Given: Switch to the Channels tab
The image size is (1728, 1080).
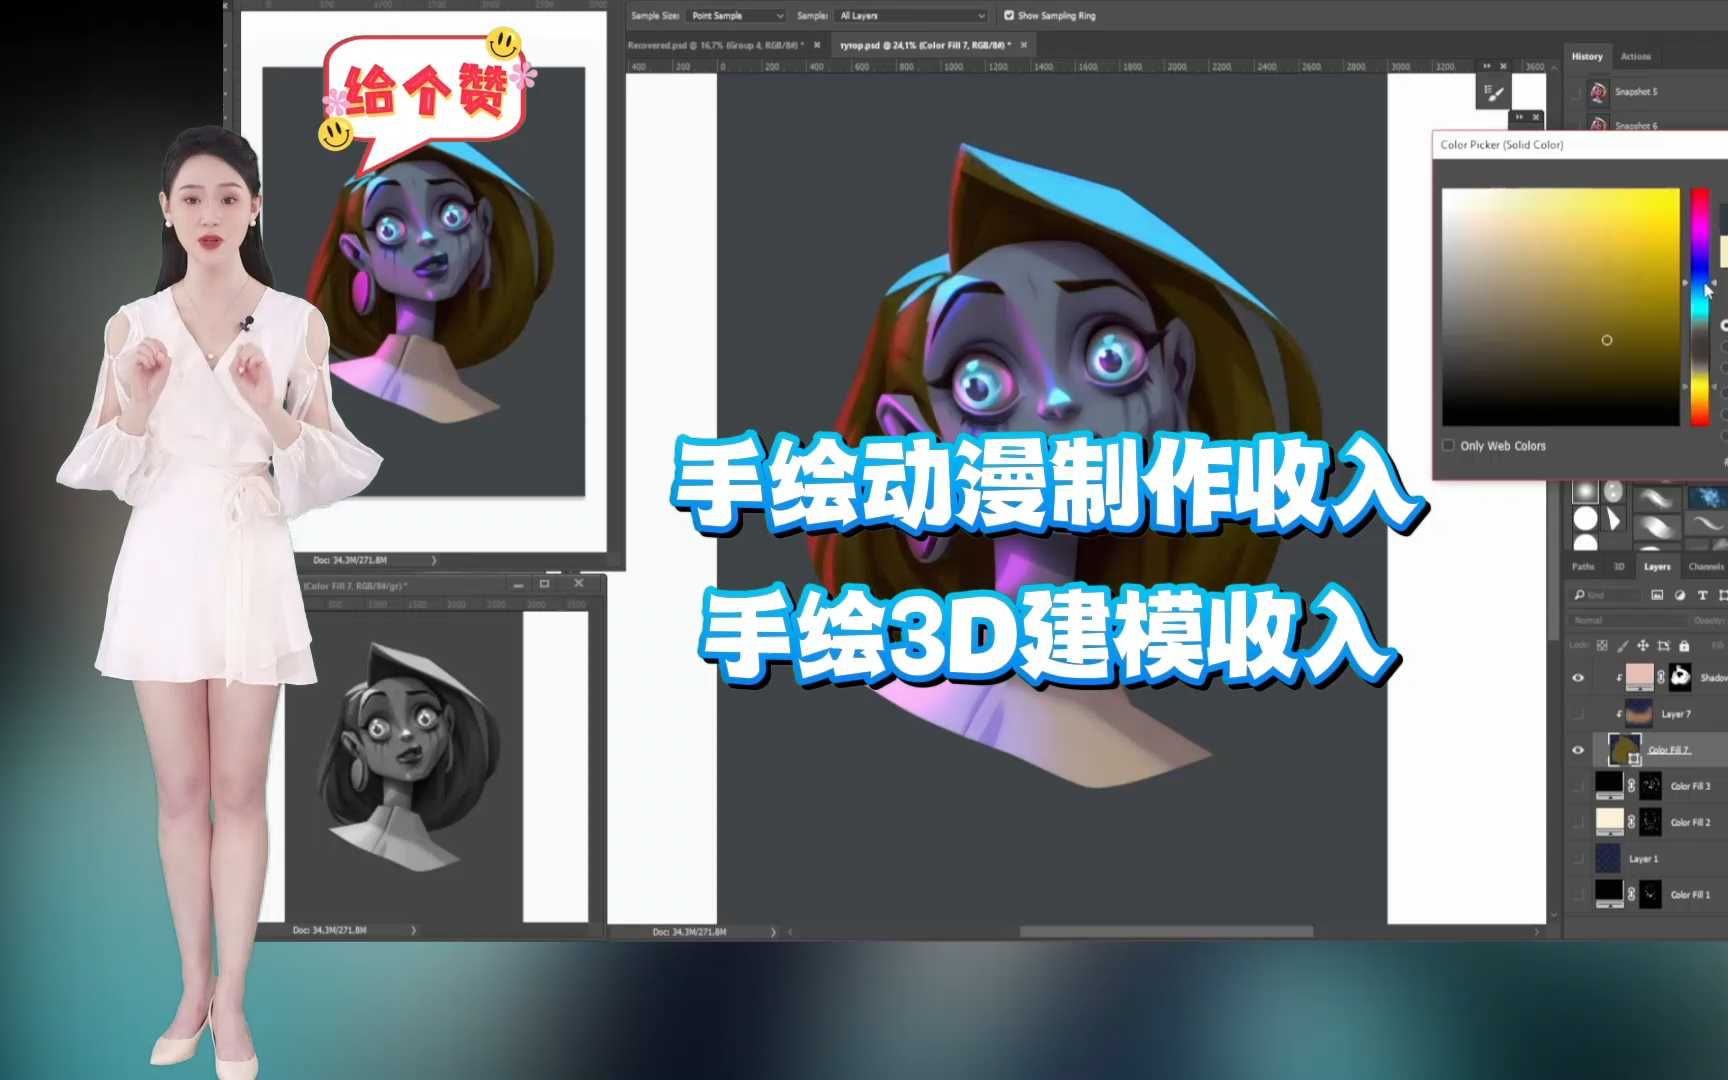Looking at the screenshot, I should coord(1706,567).
